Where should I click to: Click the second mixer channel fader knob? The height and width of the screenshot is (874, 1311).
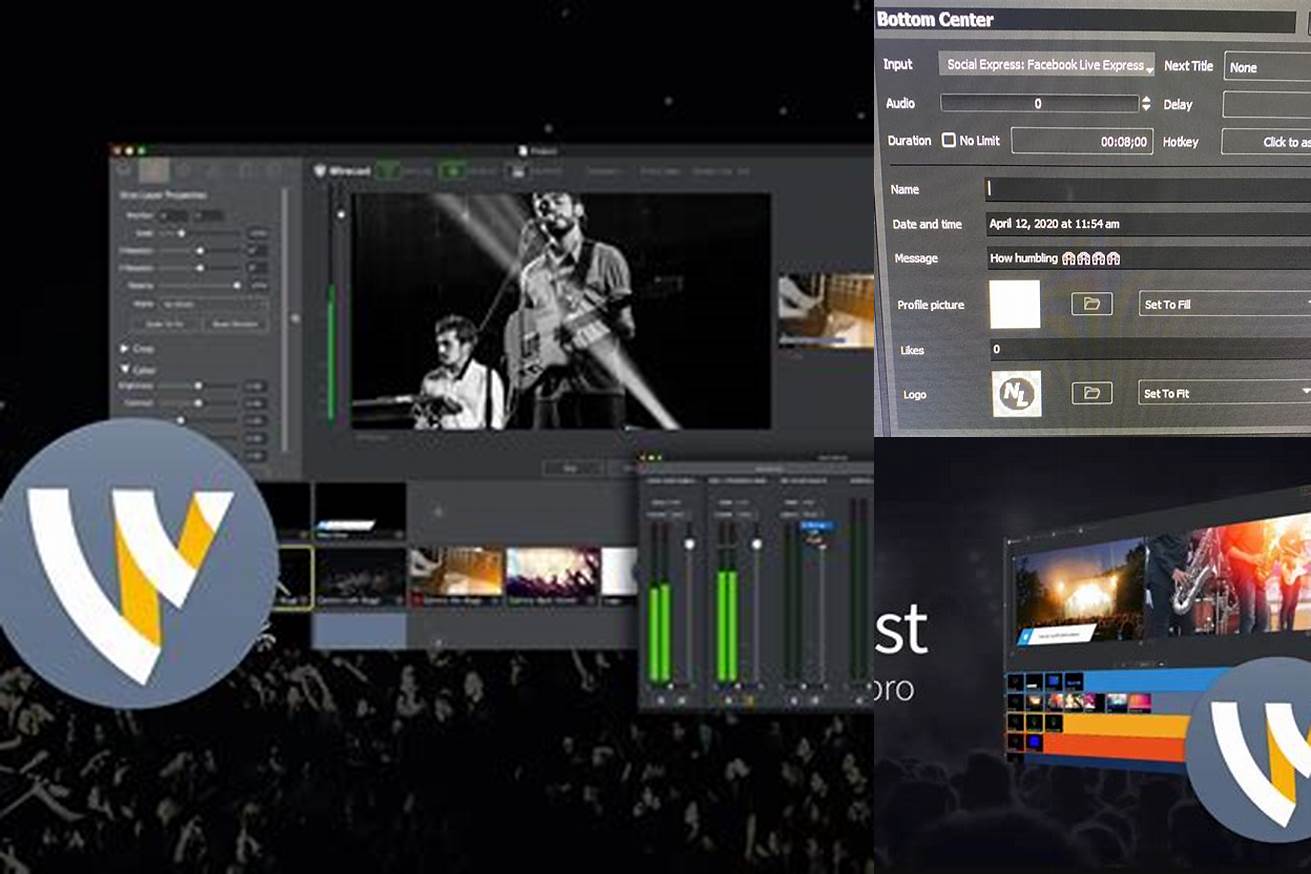tap(756, 543)
